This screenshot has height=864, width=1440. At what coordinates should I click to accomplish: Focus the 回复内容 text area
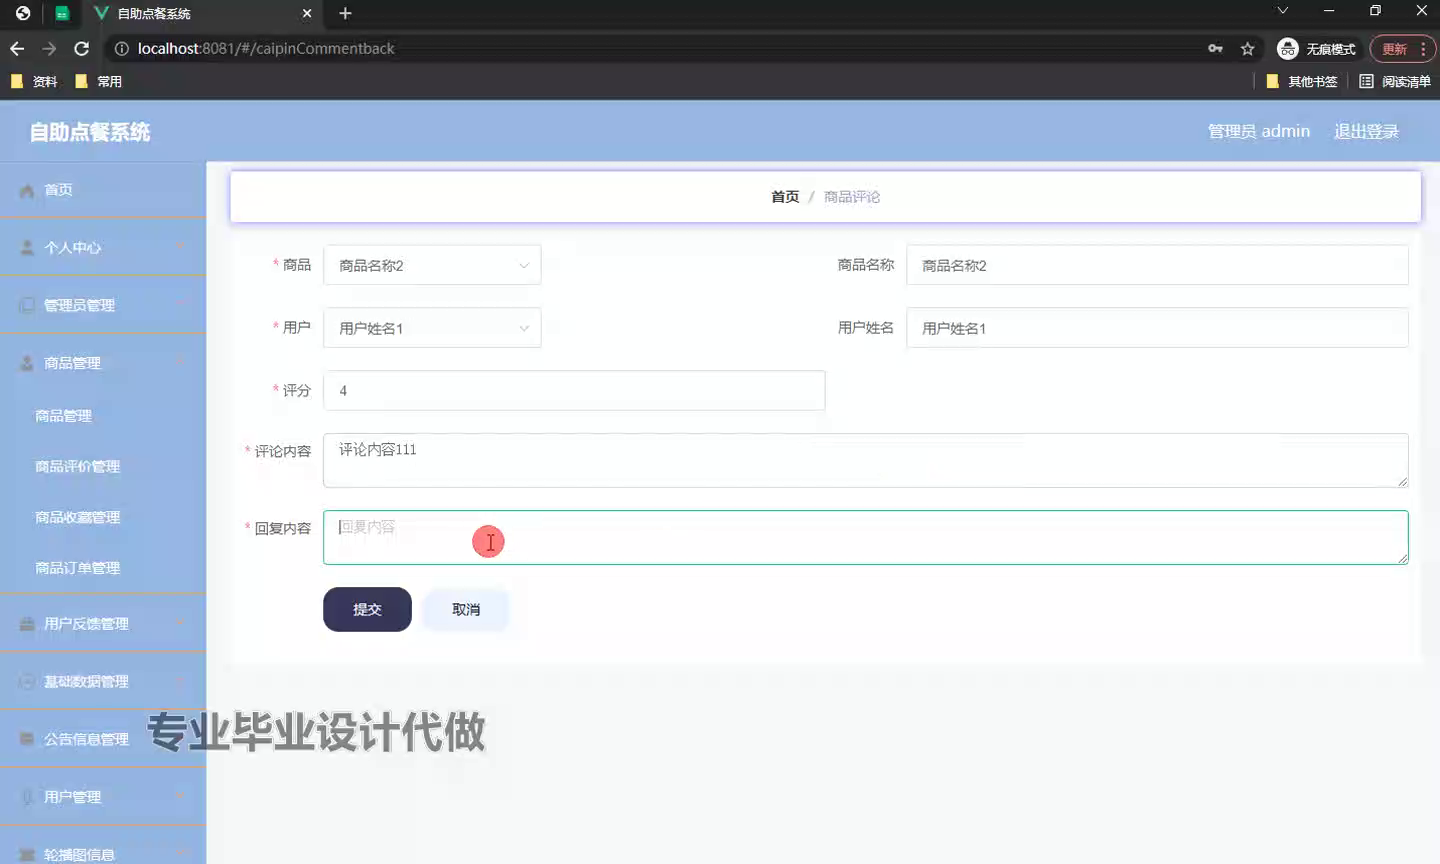[865, 537]
